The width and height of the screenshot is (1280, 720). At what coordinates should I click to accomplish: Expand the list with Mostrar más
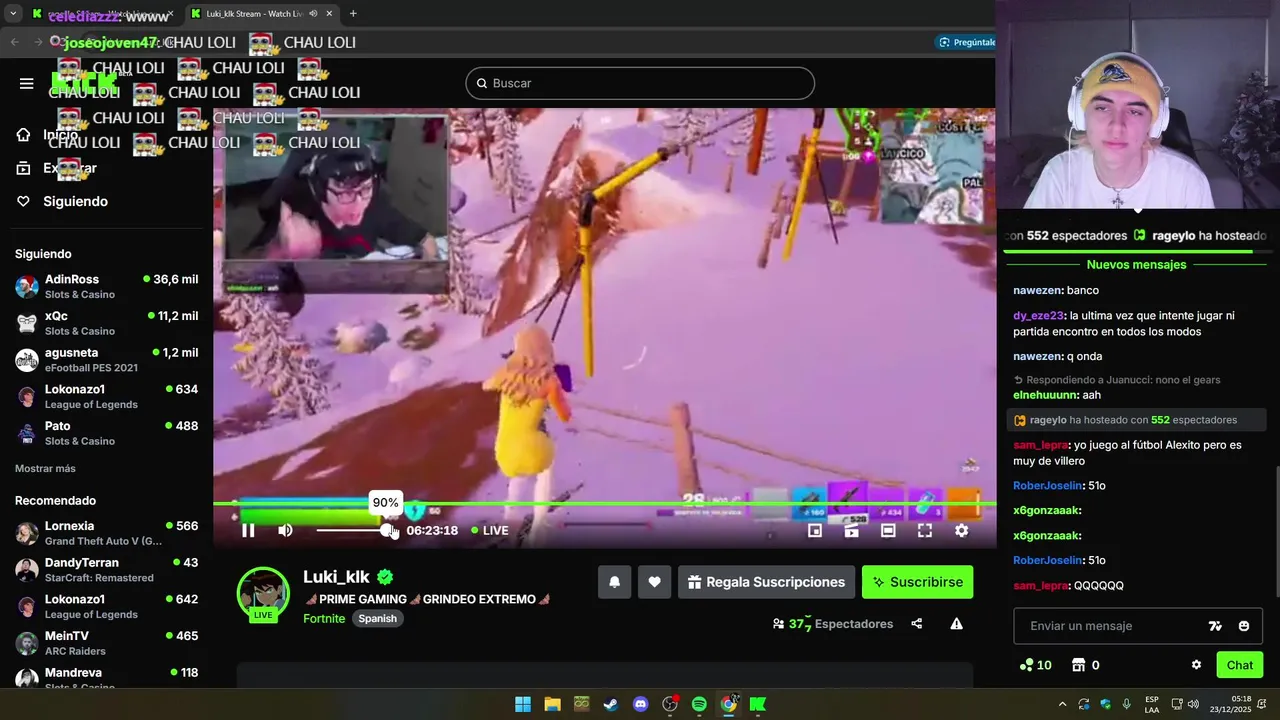click(45, 468)
